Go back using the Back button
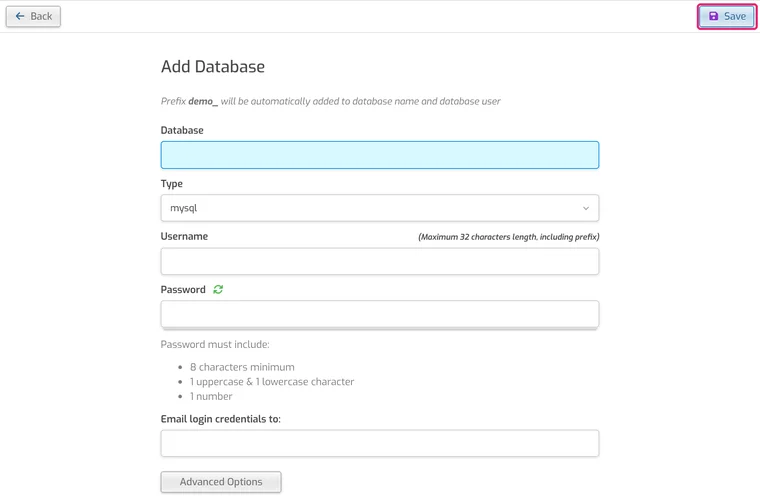This screenshot has width=760, height=497. [x=33, y=16]
